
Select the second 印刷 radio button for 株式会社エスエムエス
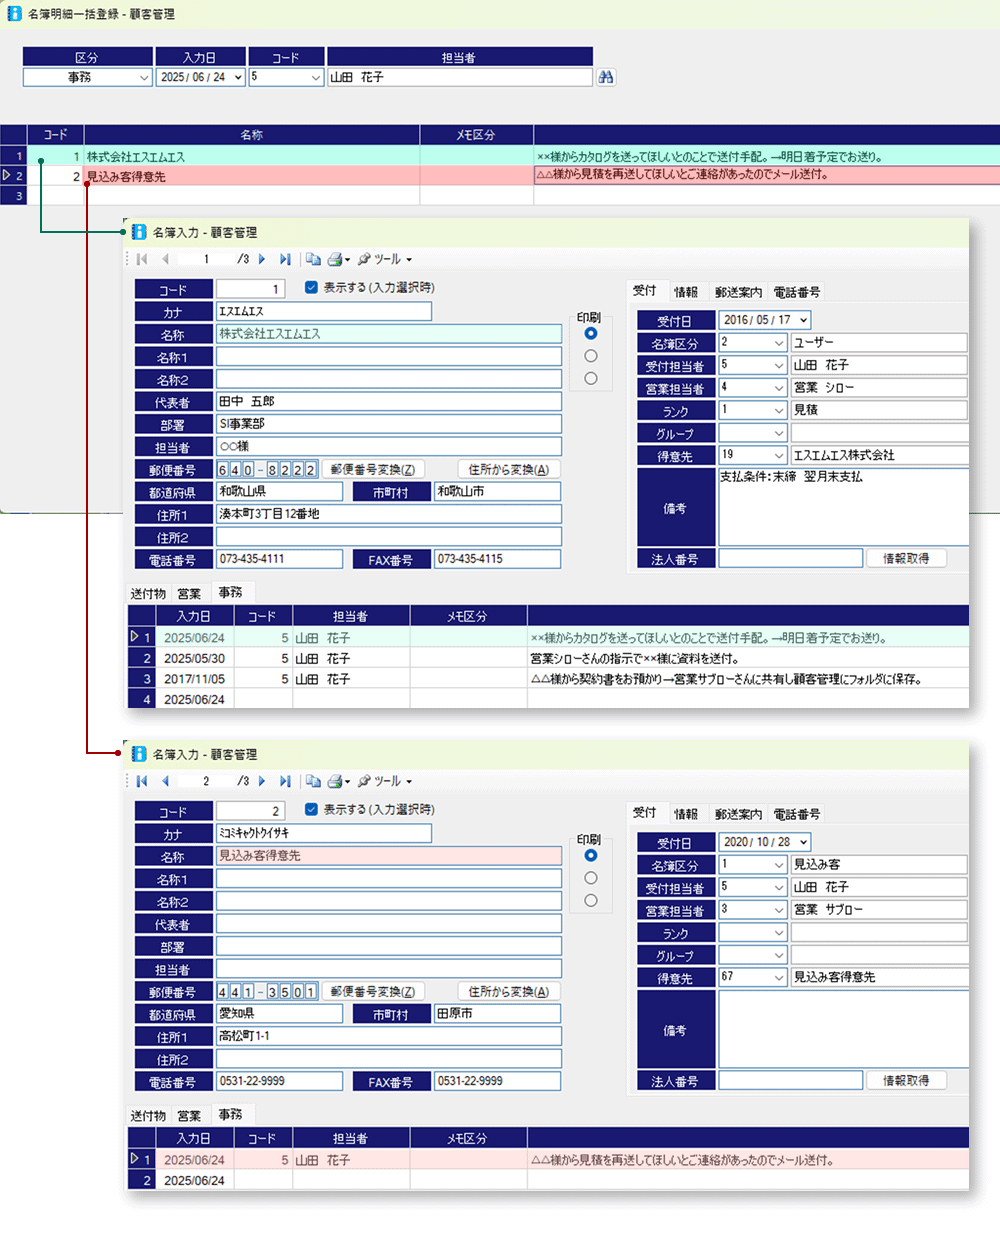pos(591,356)
